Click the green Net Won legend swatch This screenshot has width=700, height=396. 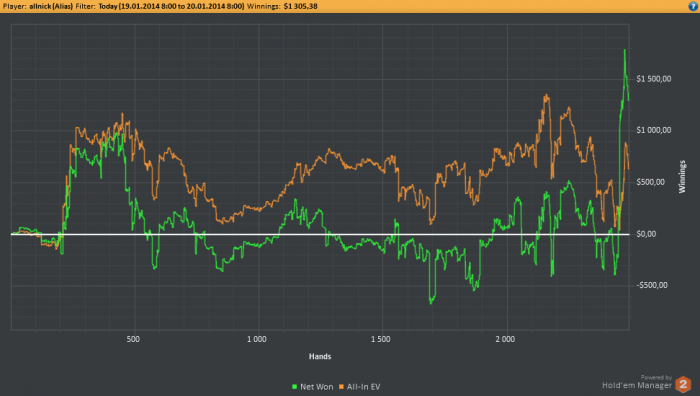point(294,387)
